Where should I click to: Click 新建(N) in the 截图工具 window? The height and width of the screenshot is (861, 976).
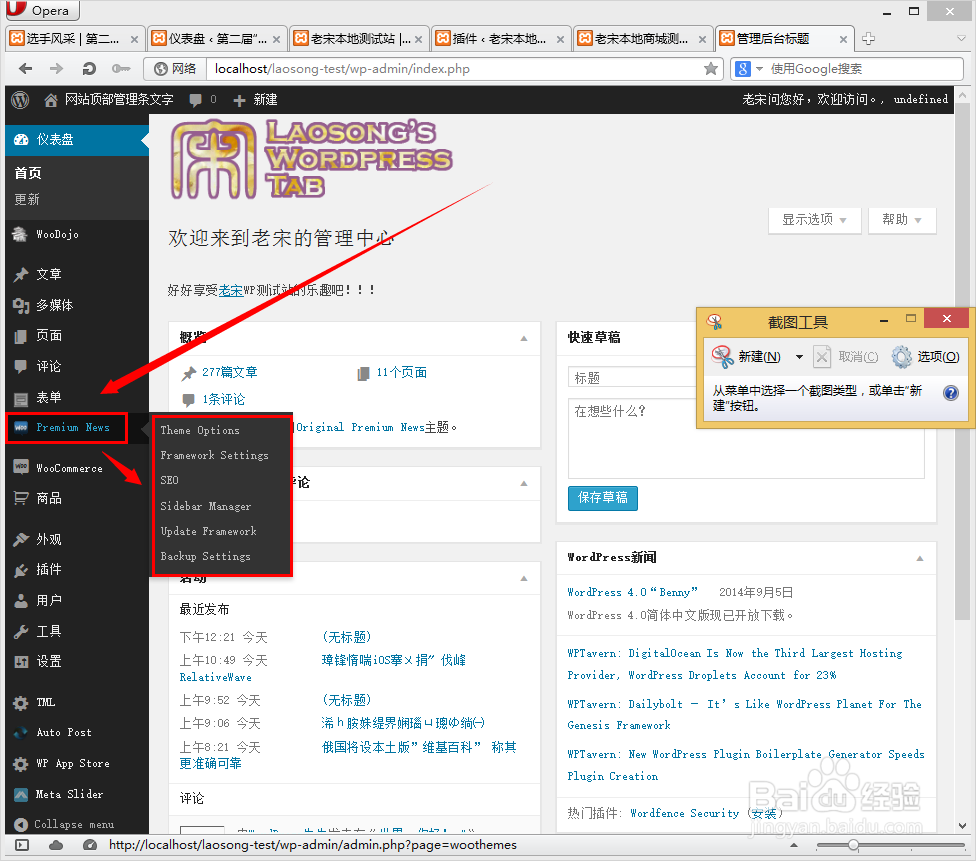(747, 357)
